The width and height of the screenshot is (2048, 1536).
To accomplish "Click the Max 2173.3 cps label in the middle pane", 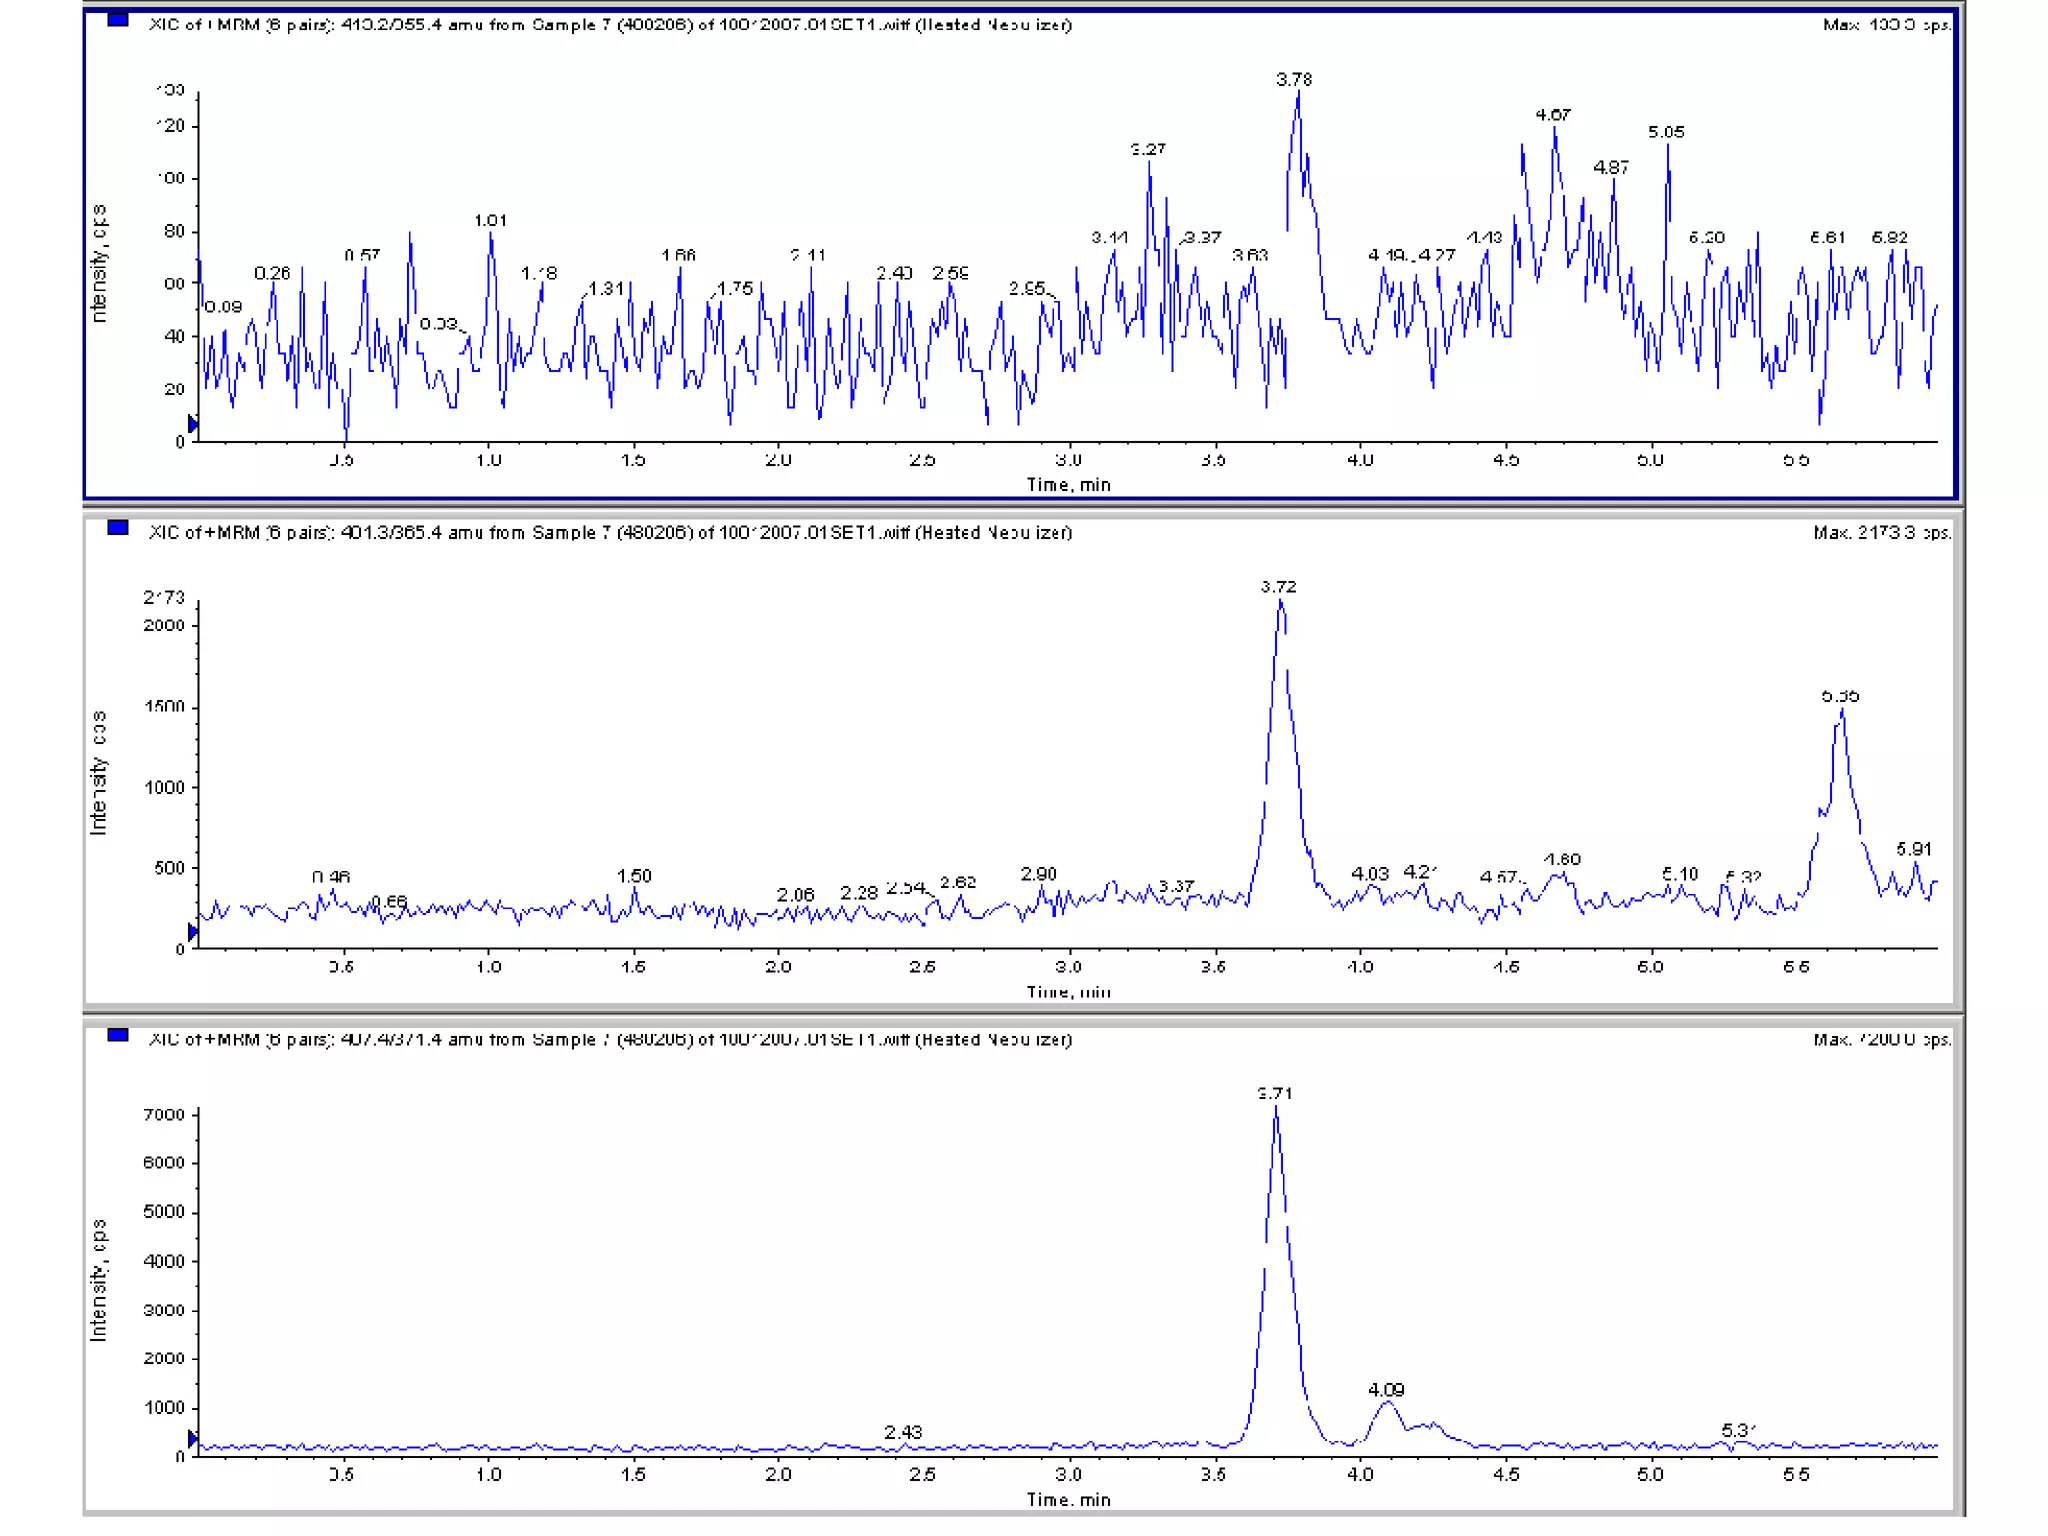I will tap(1881, 533).
